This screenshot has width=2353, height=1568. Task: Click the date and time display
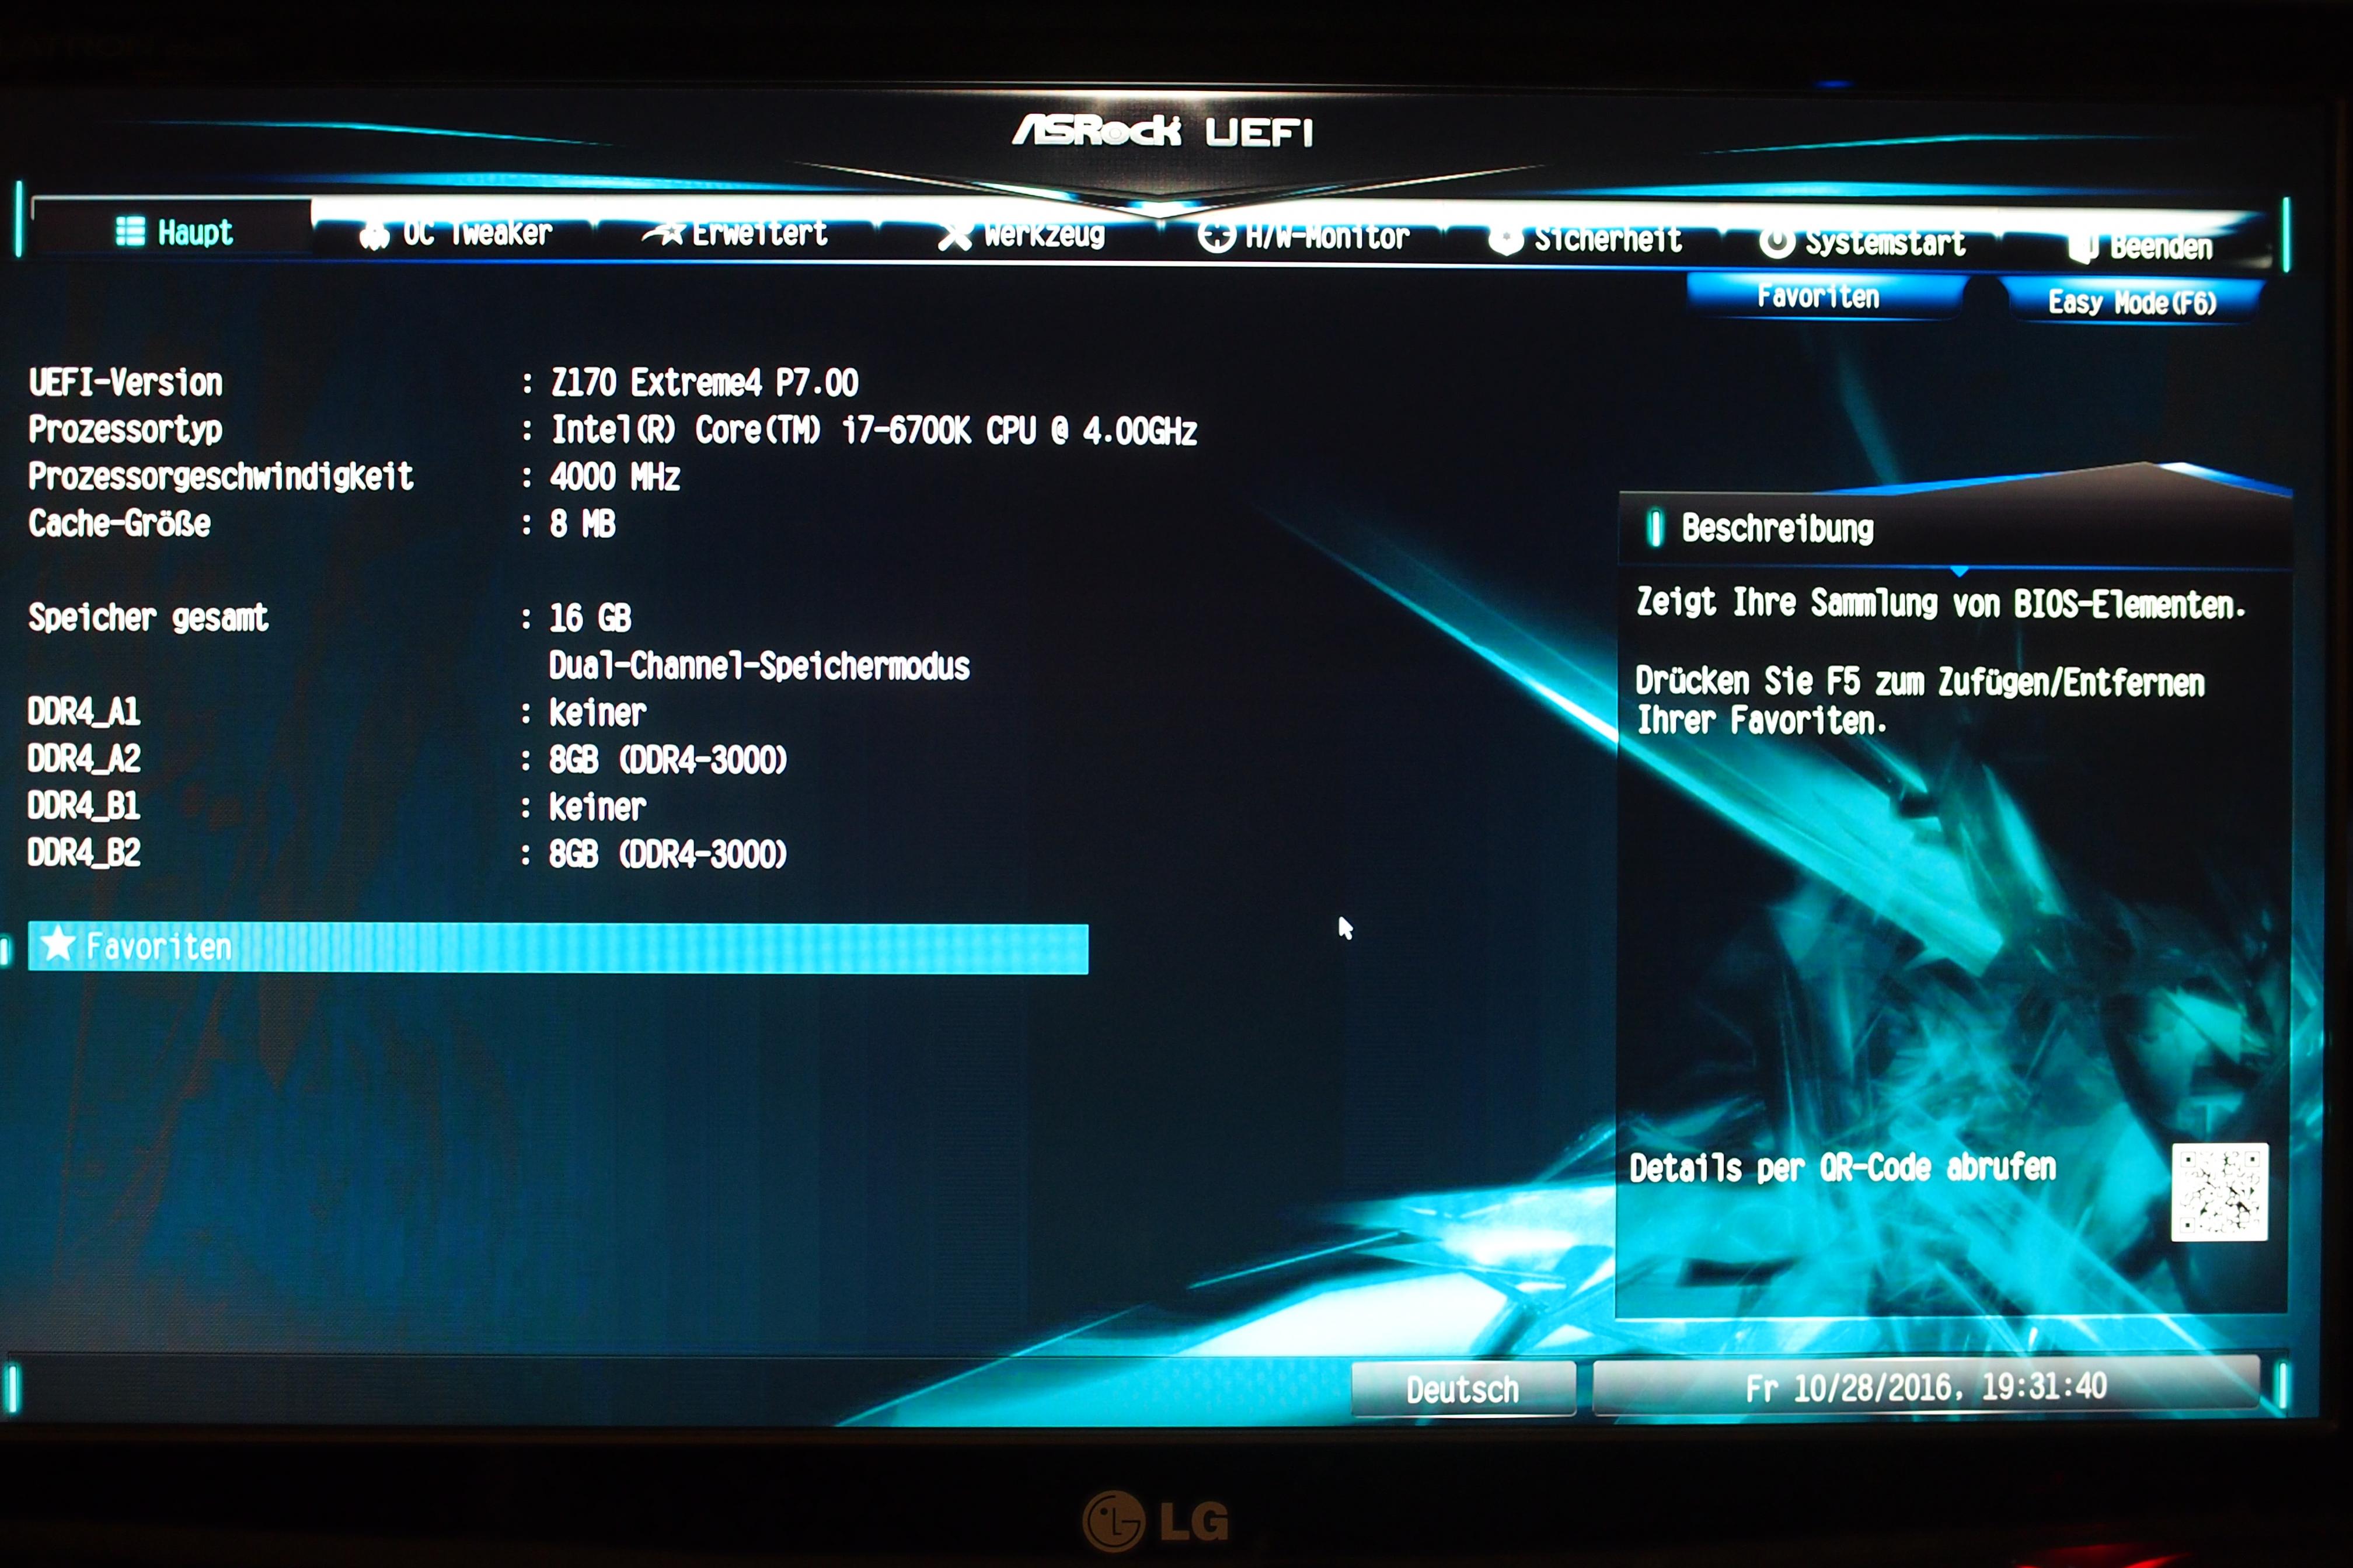1925,1387
